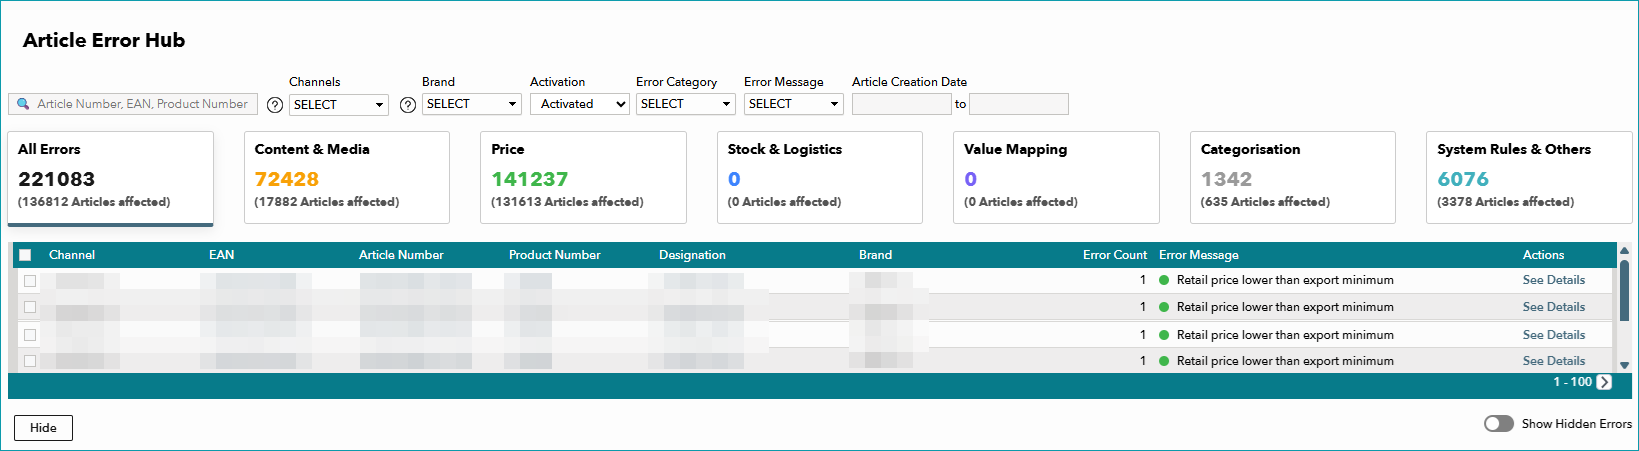
Task: Click the help icon before Brand dropdown
Action: [x=408, y=105]
